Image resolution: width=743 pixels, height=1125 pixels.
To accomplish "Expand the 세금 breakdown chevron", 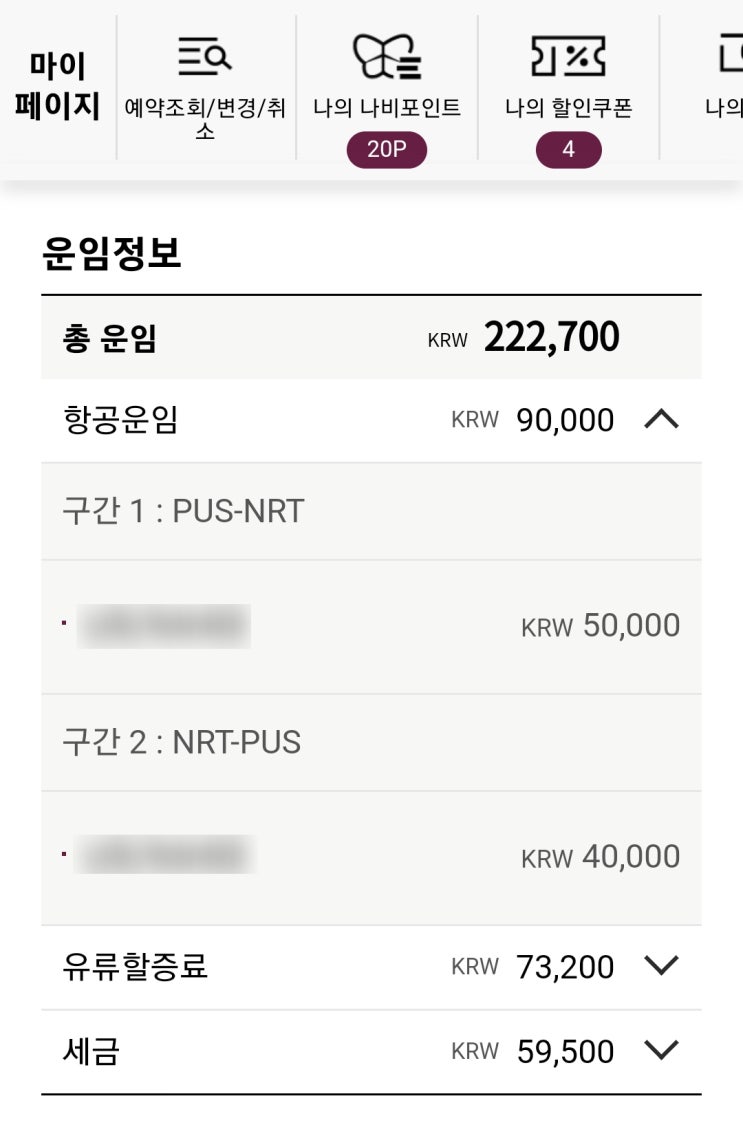I will (661, 1050).
